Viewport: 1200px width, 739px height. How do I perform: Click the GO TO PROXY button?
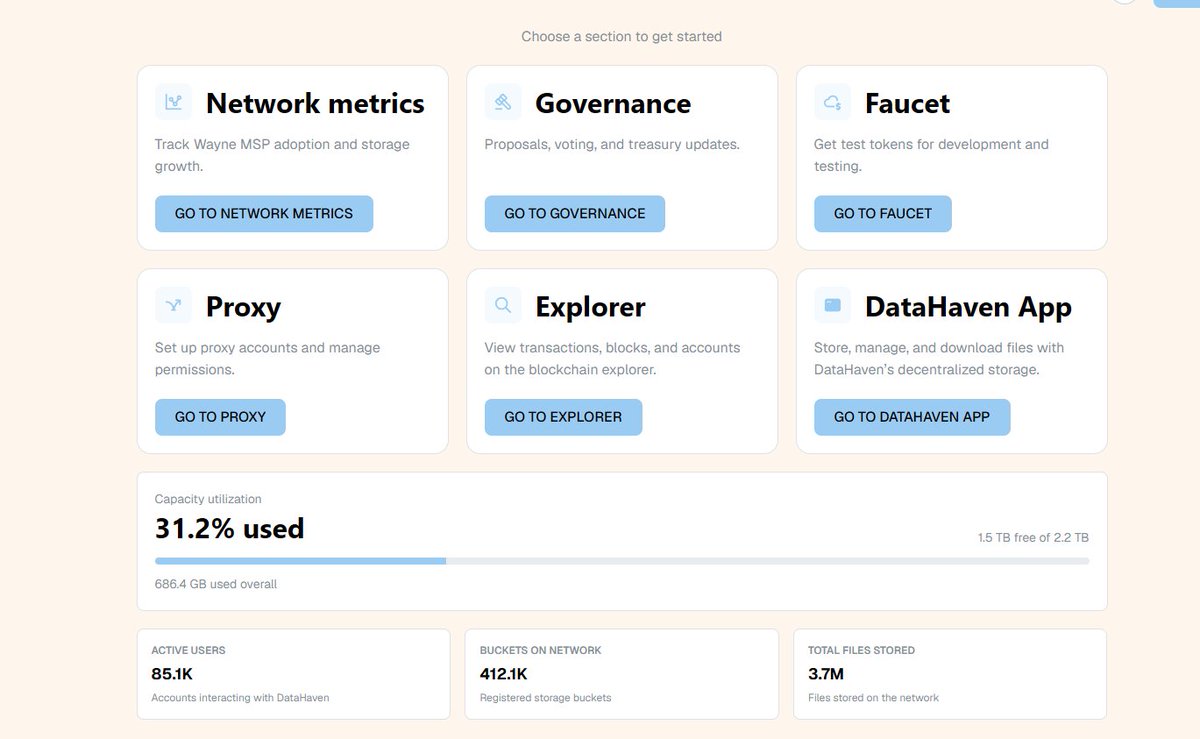tap(220, 417)
